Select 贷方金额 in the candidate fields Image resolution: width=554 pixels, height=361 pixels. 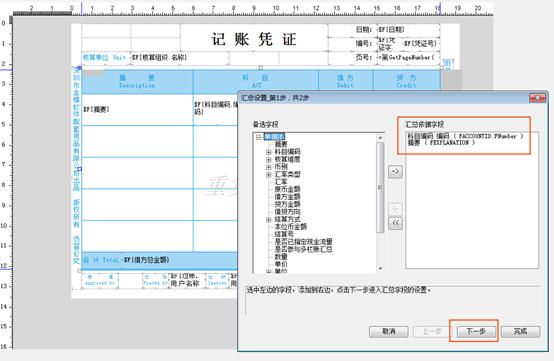pyautogui.click(x=287, y=204)
